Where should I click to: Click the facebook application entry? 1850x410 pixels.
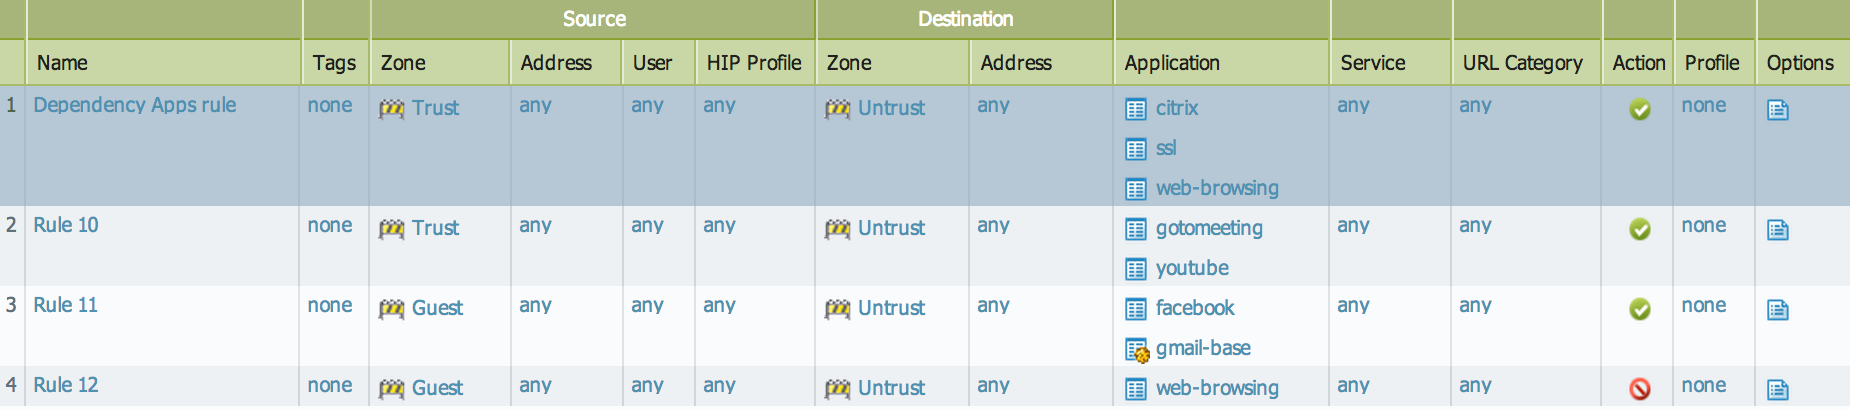tap(1194, 308)
